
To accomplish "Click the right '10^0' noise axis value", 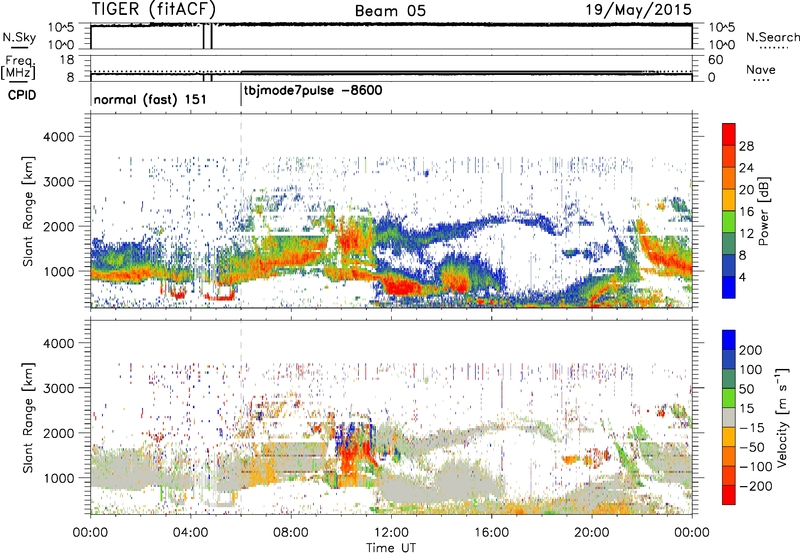I will [722, 45].
